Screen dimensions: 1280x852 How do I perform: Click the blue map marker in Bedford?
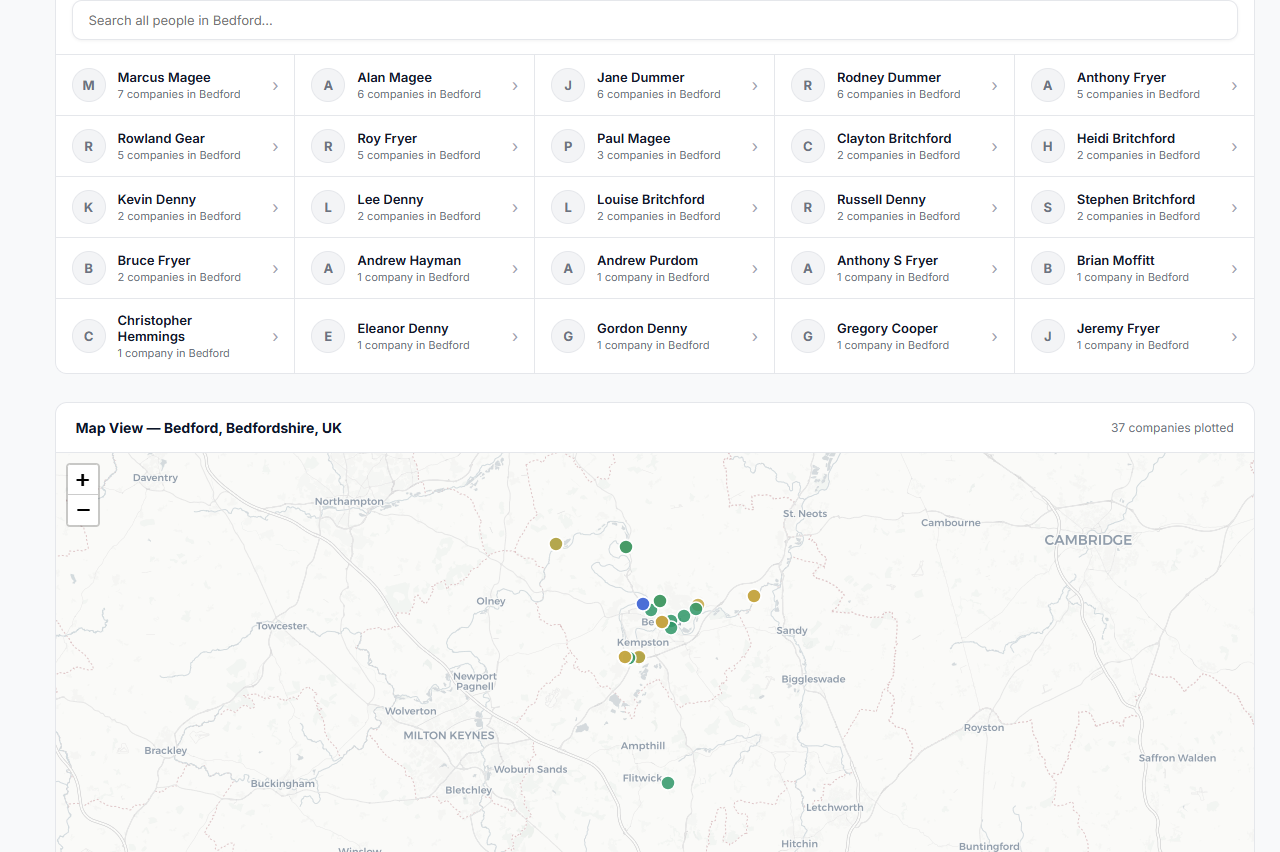[x=643, y=604]
